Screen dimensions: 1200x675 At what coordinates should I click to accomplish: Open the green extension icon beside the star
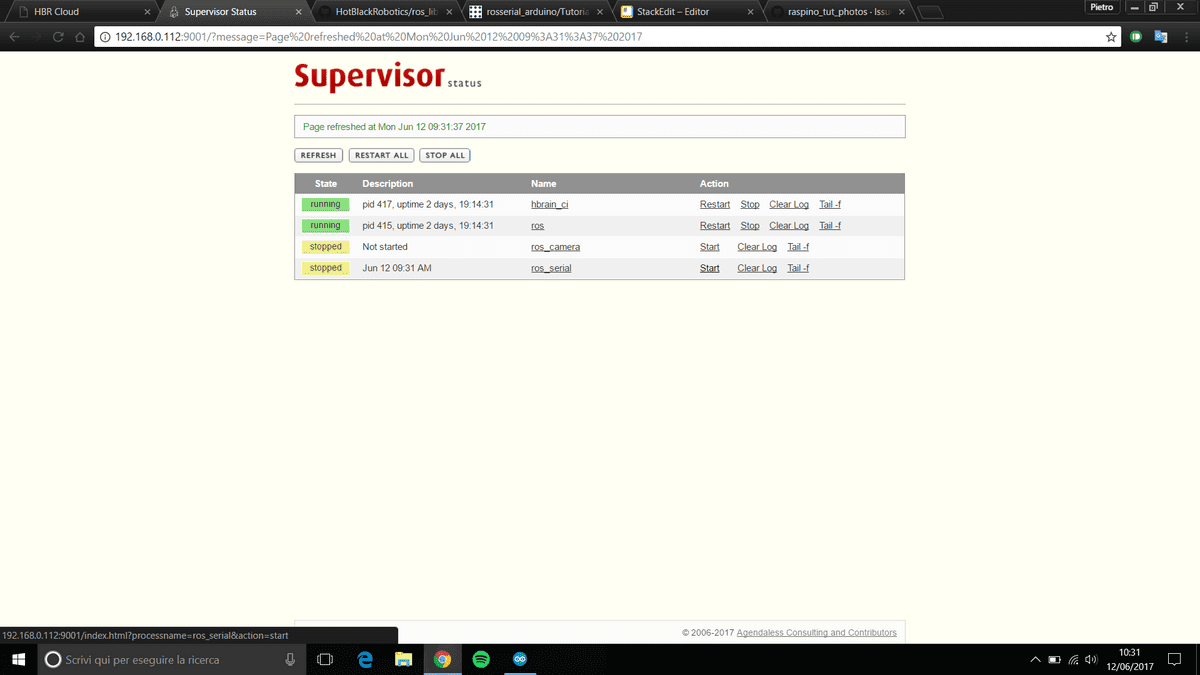coord(1137,36)
